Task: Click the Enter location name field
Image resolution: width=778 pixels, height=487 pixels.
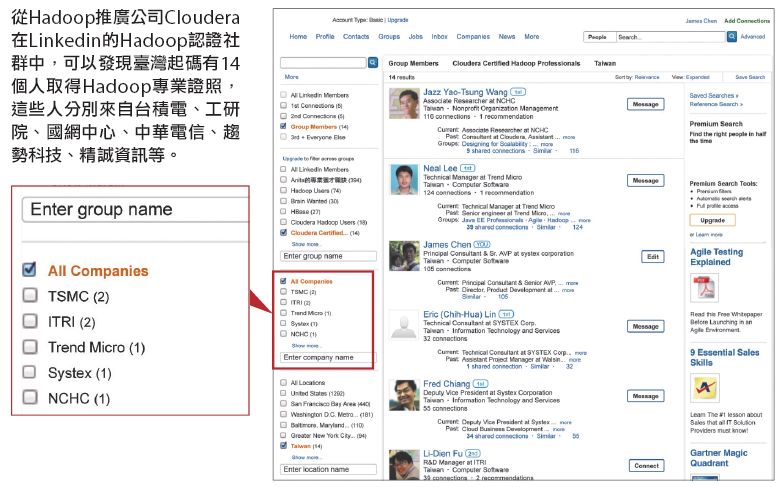Action: click(x=328, y=469)
